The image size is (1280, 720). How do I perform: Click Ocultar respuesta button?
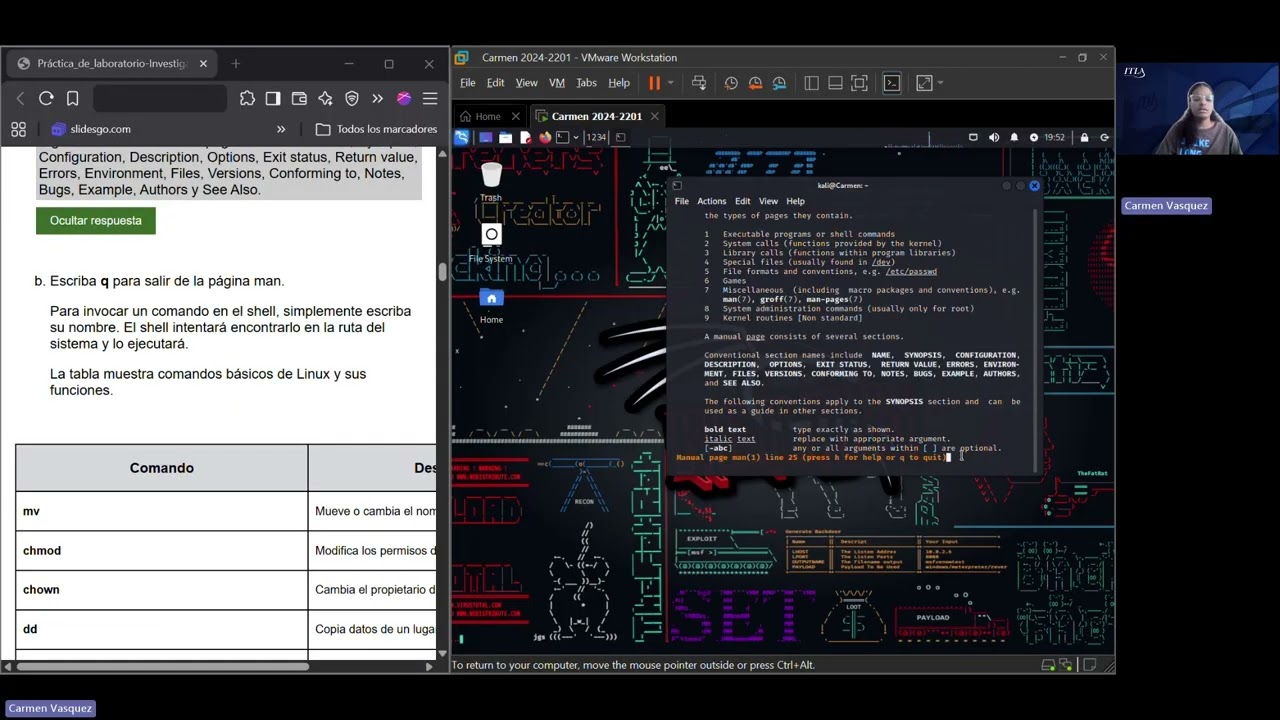click(x=96, y=220)
